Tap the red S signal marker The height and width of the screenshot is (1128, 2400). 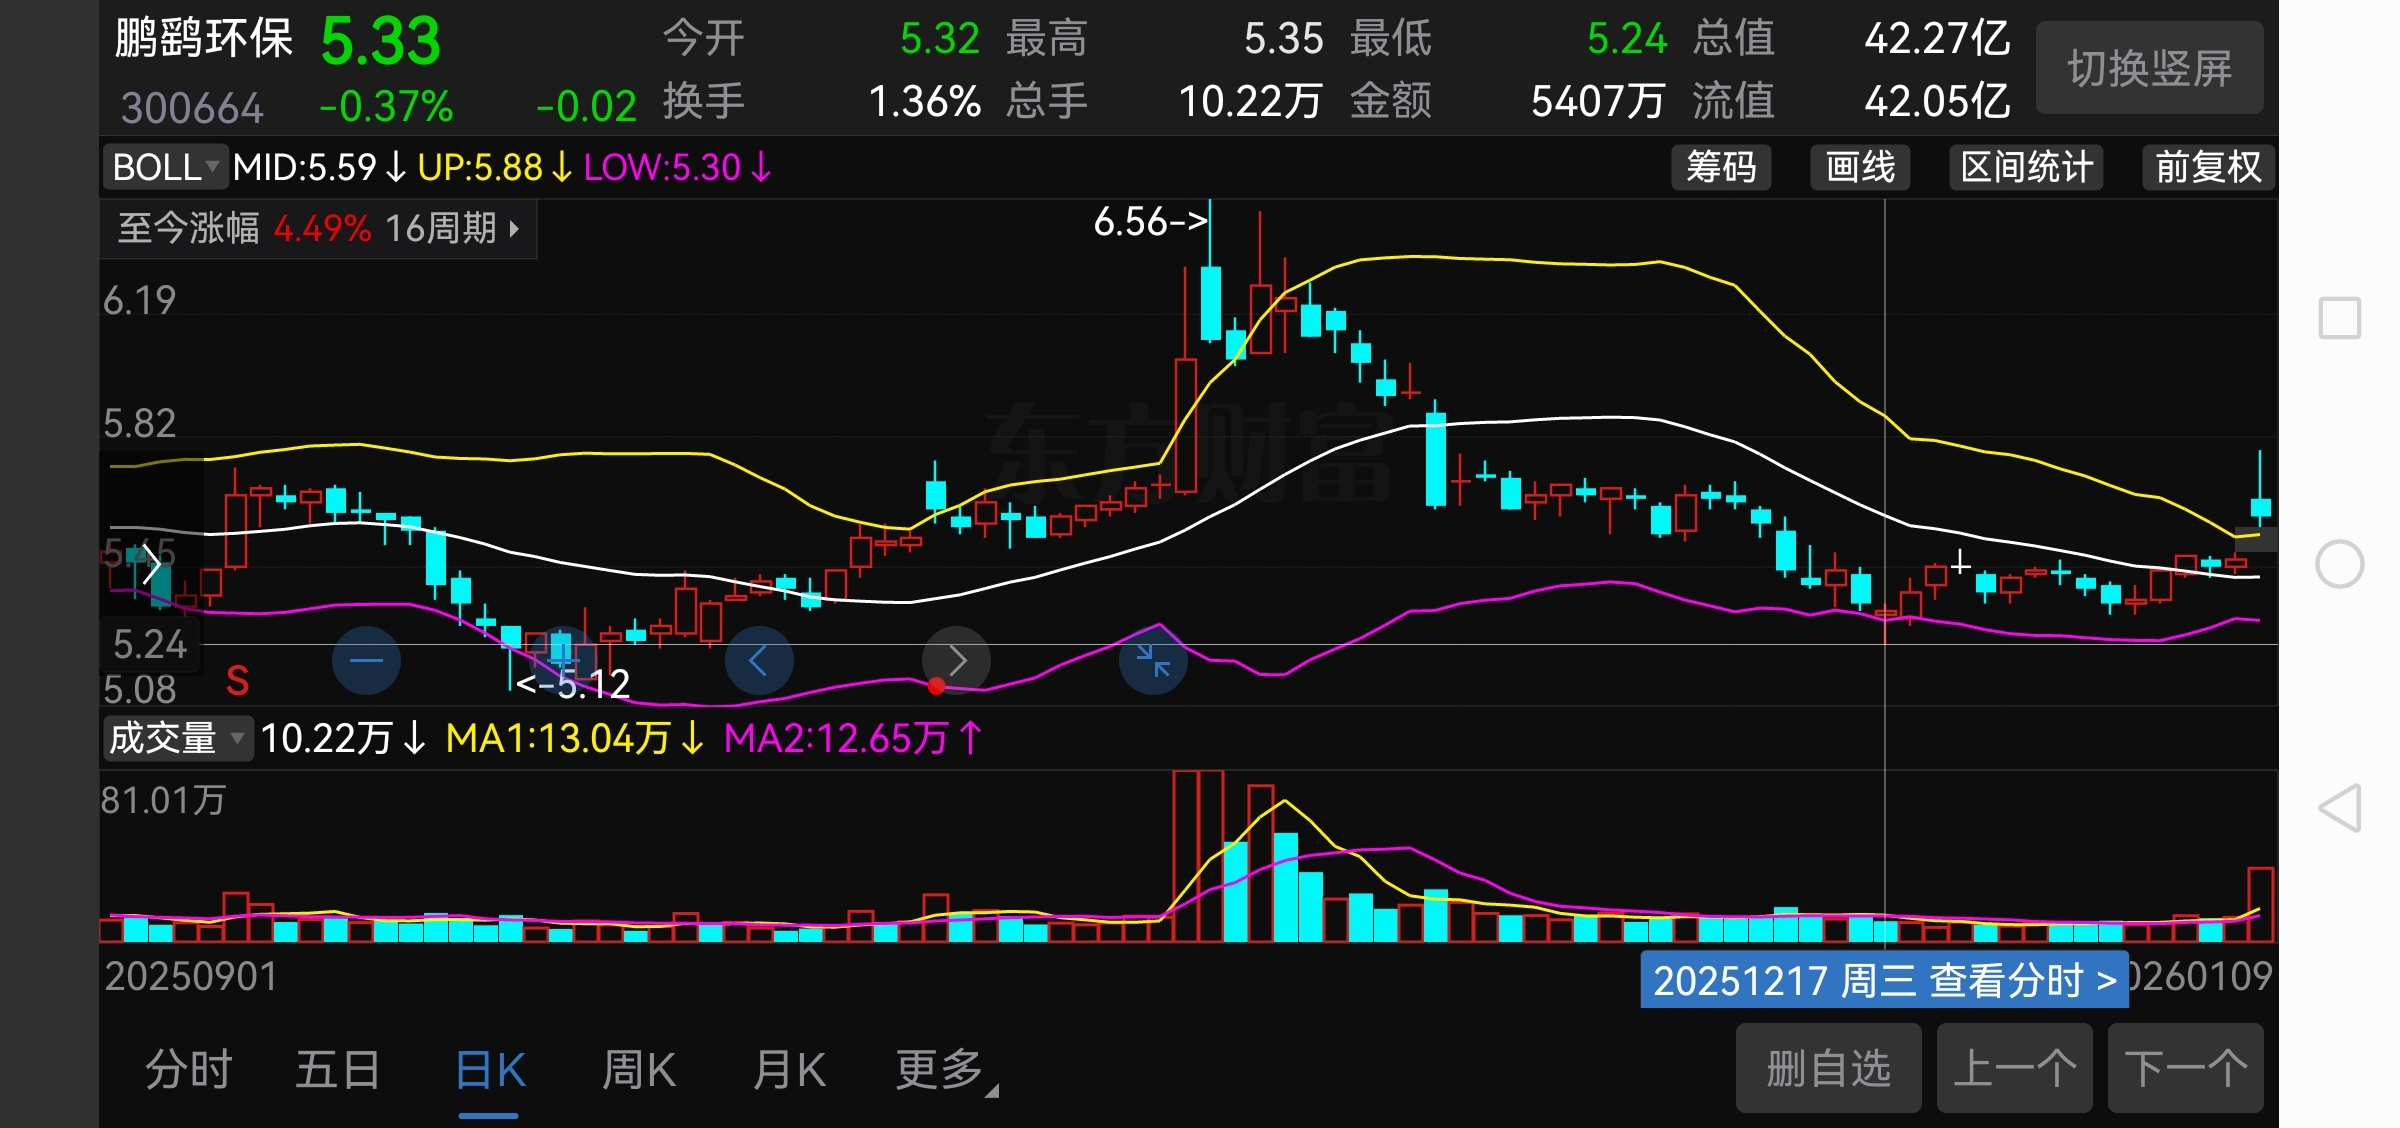(237, 681)
